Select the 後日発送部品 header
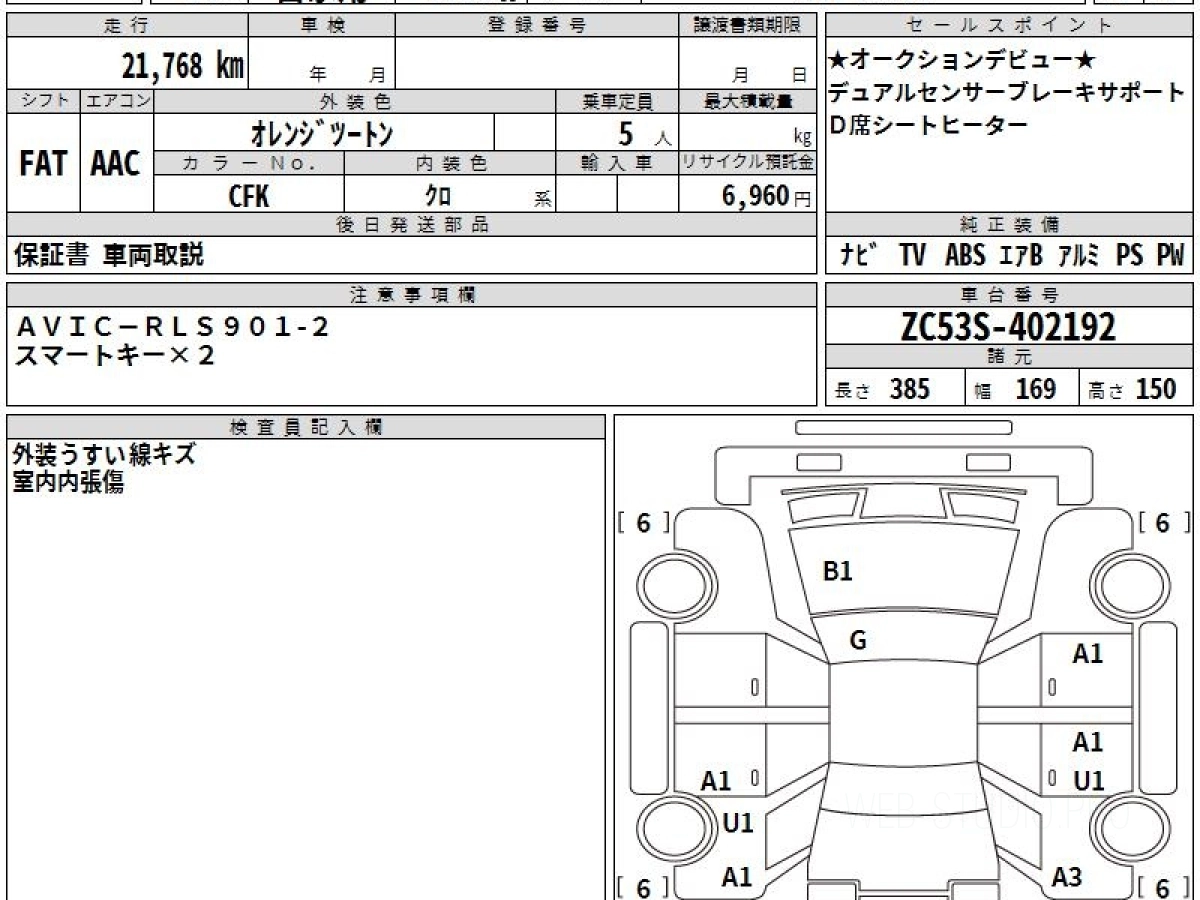The image size is (1200, 900). [411, 225]
